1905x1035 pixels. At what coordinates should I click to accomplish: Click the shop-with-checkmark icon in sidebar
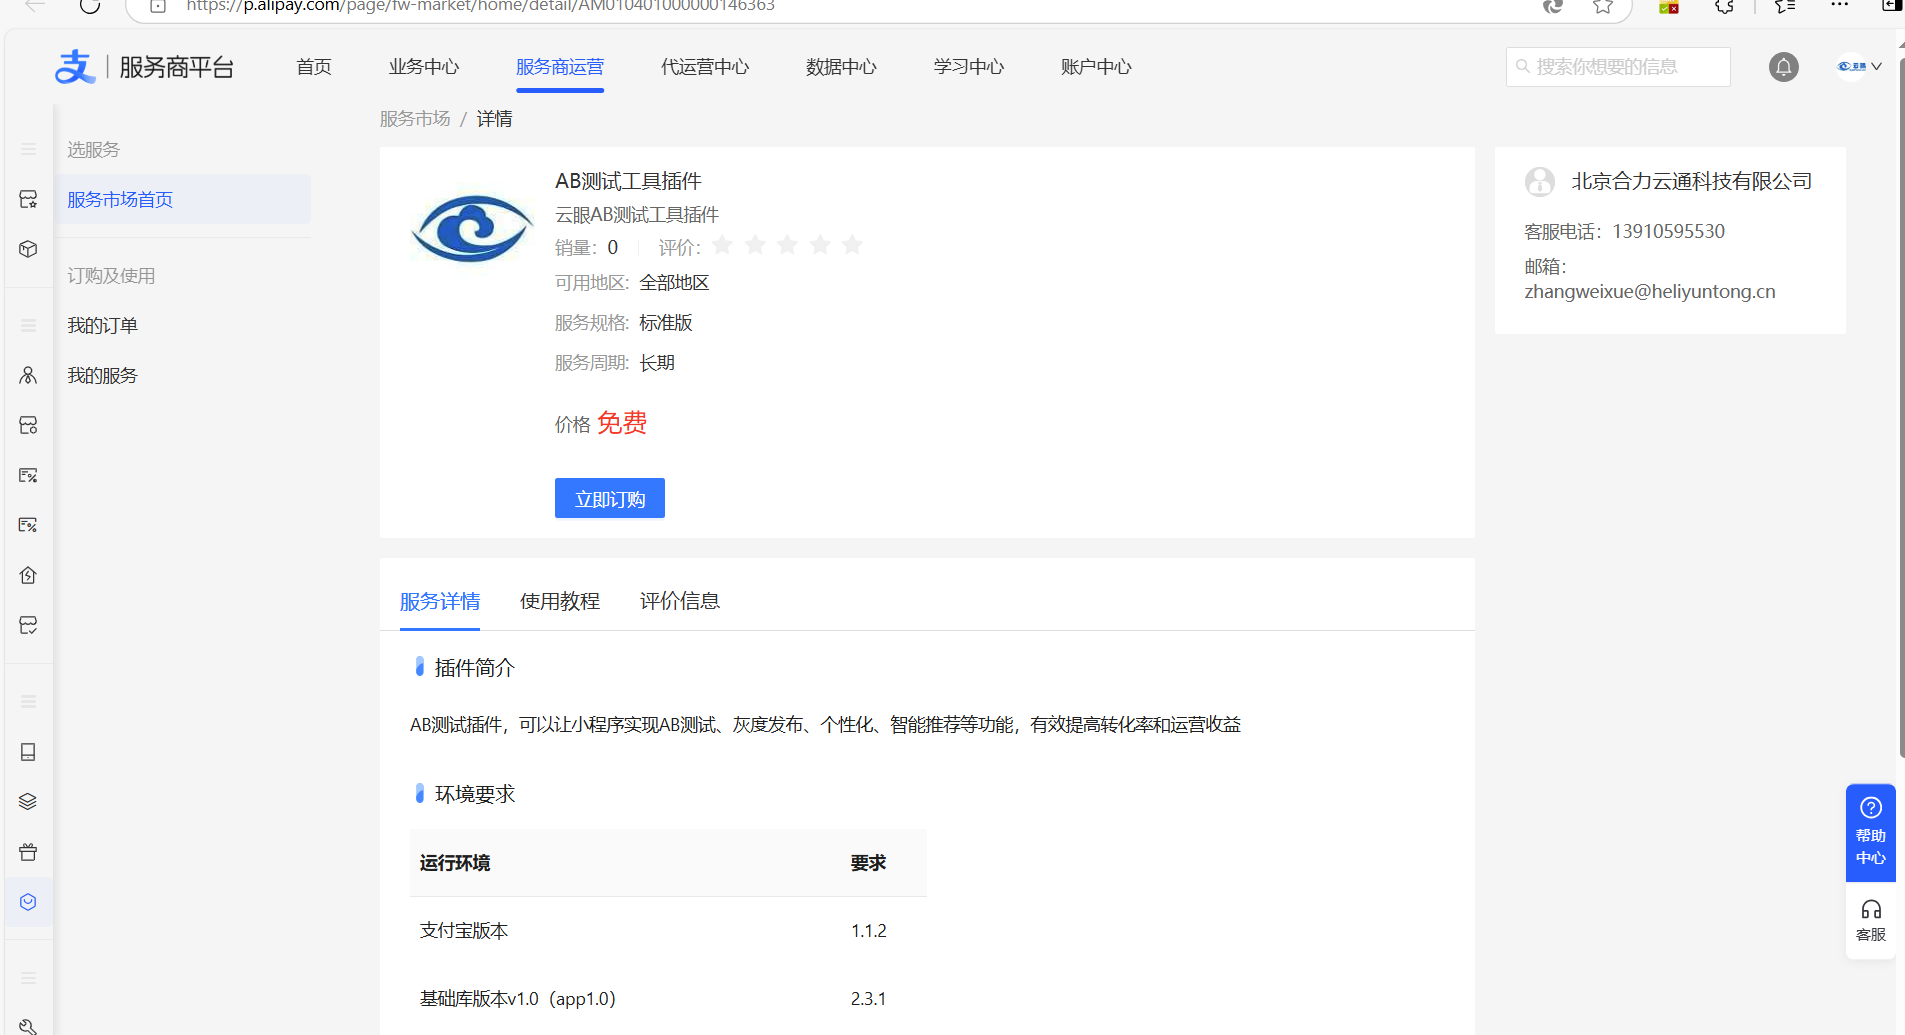coord(28,625)
